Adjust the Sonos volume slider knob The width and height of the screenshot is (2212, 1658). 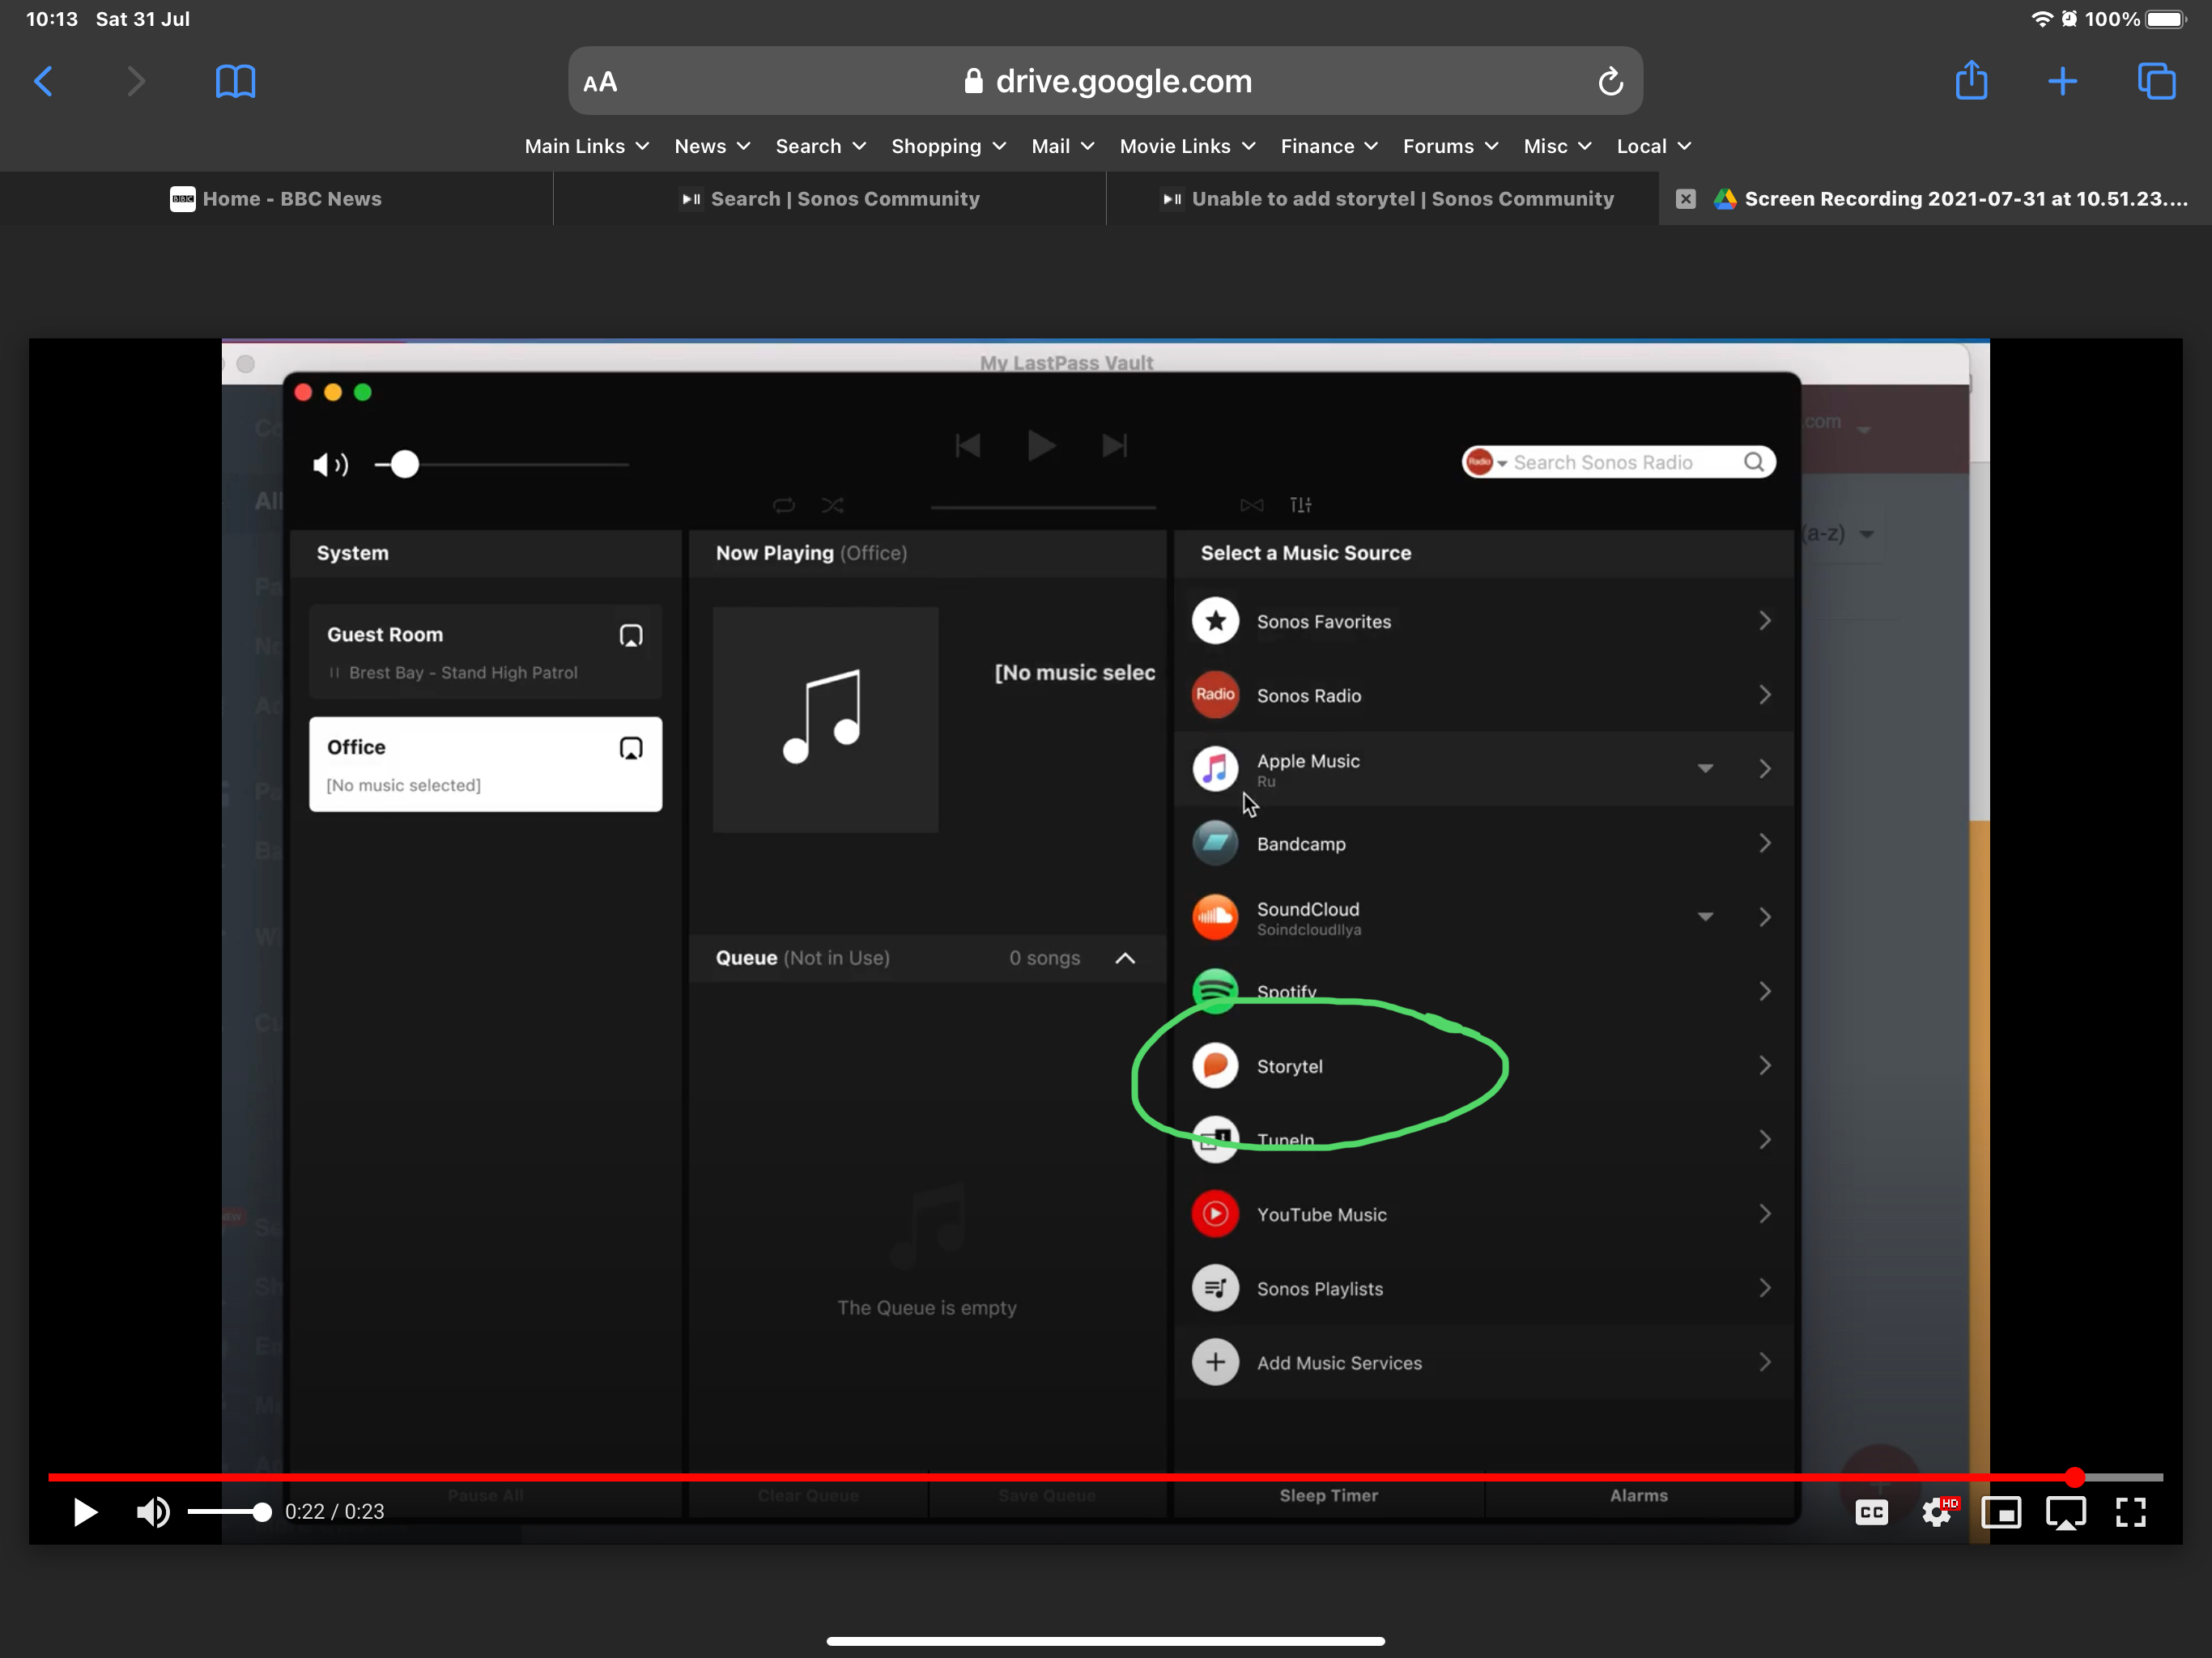(404, 465)
